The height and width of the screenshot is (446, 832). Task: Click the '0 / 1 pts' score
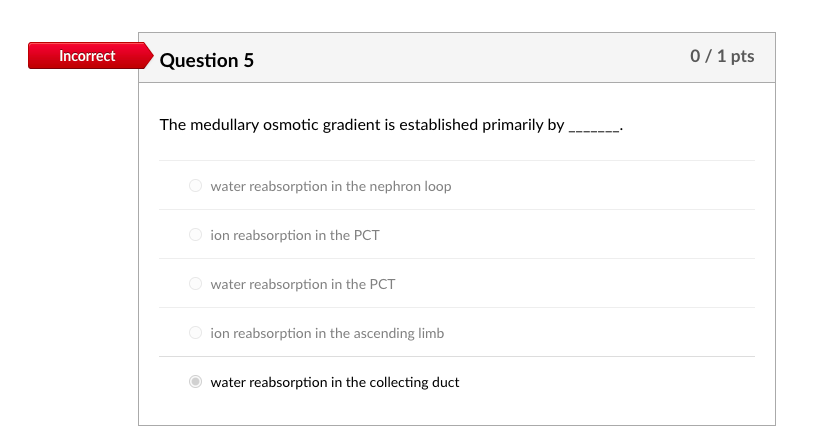[722, 57]
